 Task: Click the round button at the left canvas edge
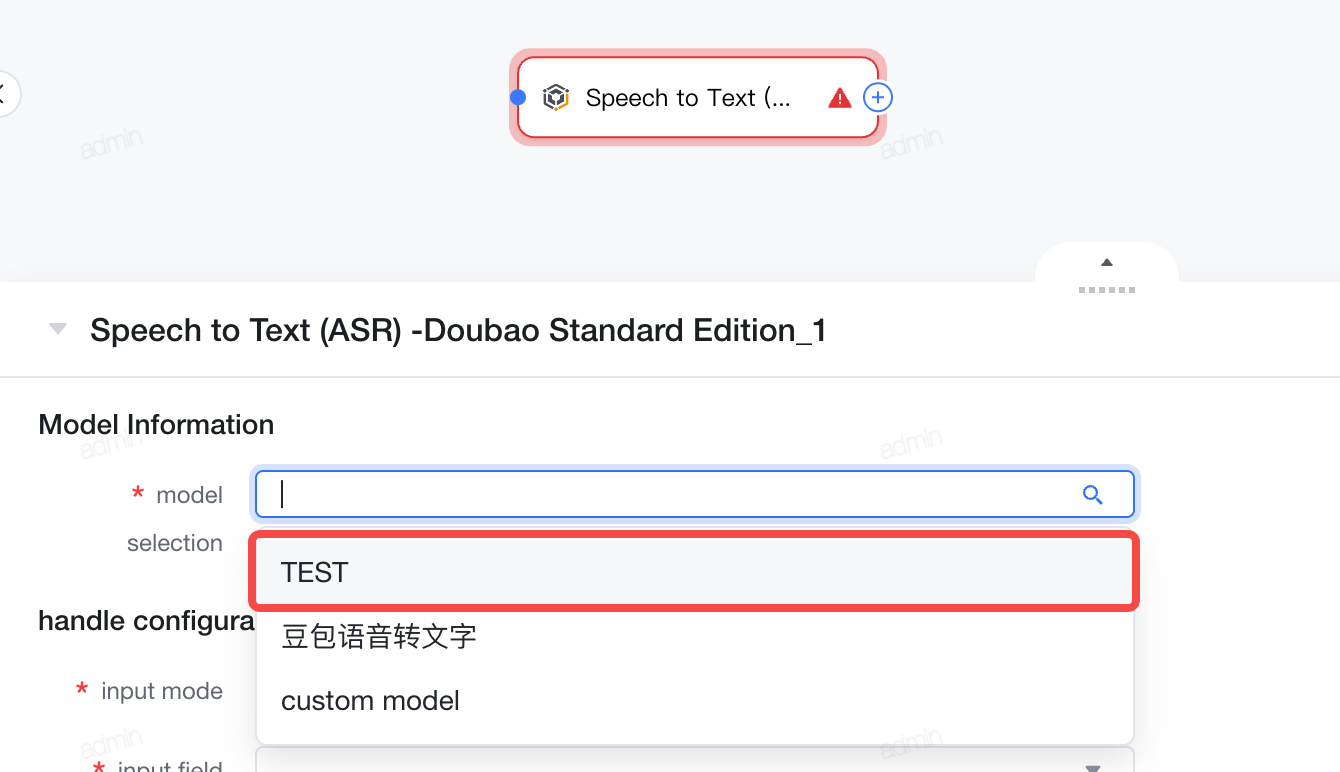pyautogui.click(x=3, y=95)
